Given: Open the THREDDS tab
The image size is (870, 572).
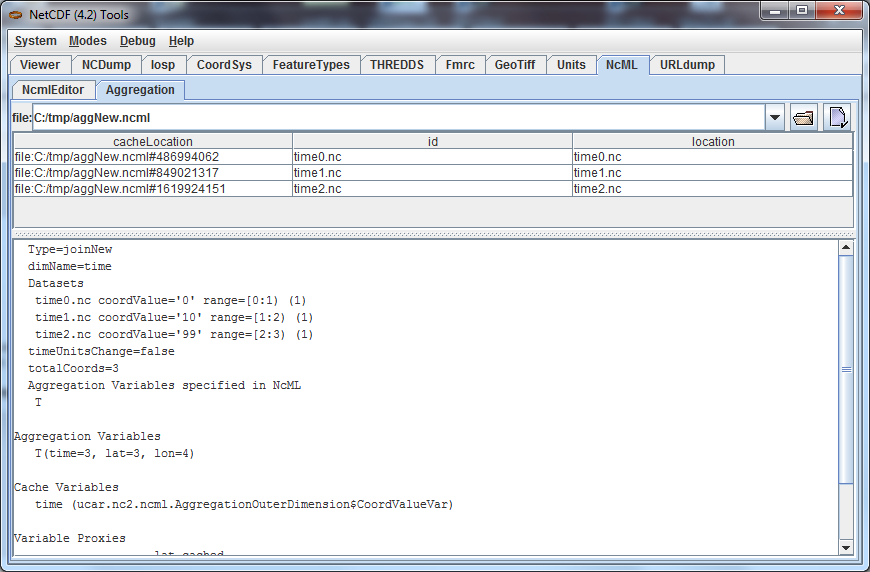Looking at the screenshot, I should (x=396, y=65).
